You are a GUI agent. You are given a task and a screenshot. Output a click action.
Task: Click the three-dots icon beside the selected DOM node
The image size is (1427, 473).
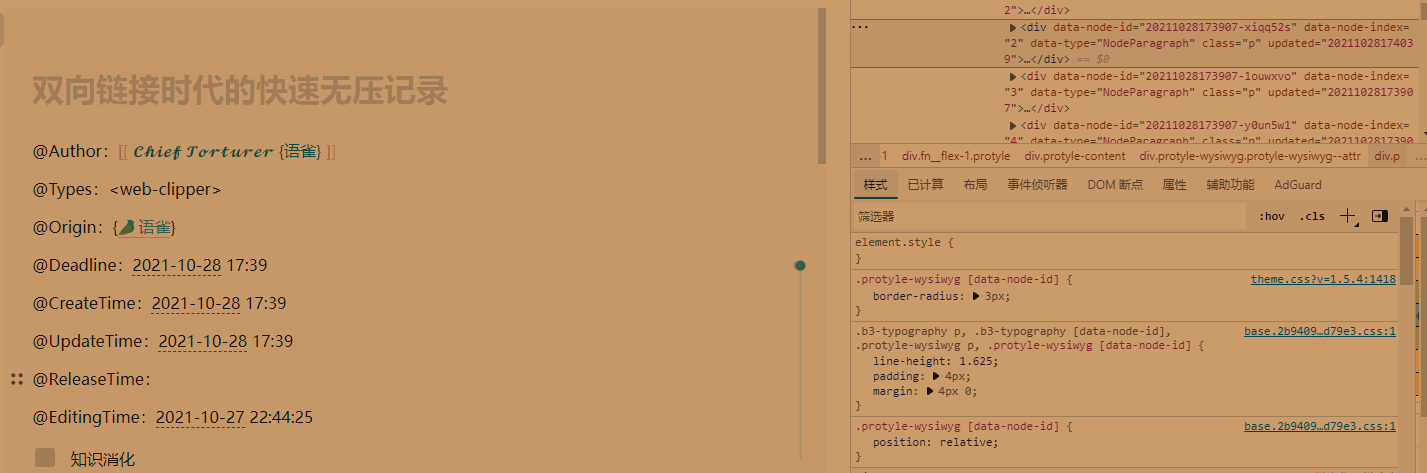(x=860, y=27)
